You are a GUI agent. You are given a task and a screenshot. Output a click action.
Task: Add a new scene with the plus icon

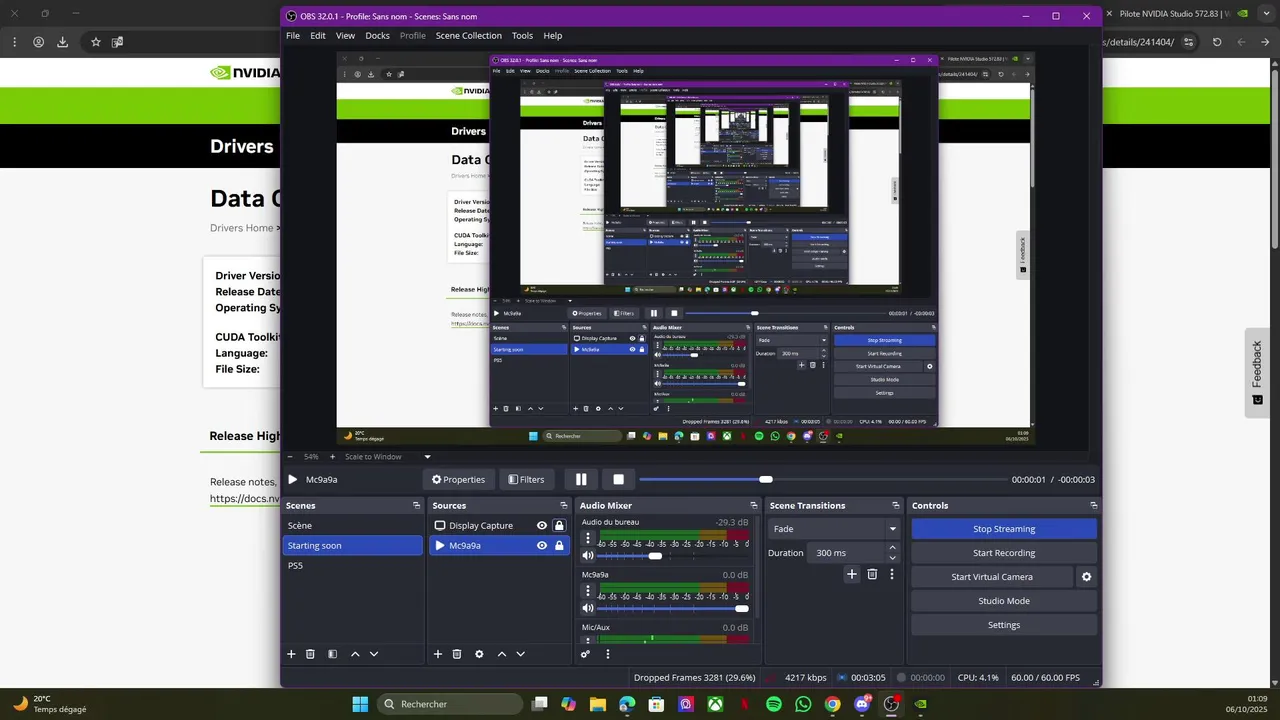[291, 654]
